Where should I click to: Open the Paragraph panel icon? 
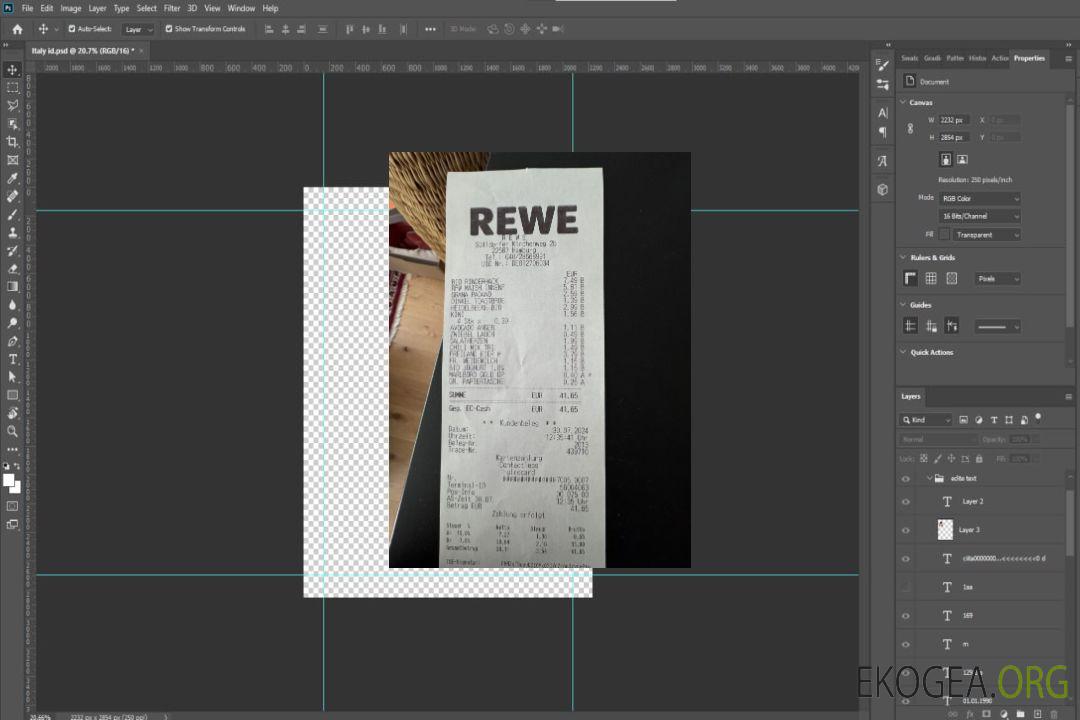(883, 132)
